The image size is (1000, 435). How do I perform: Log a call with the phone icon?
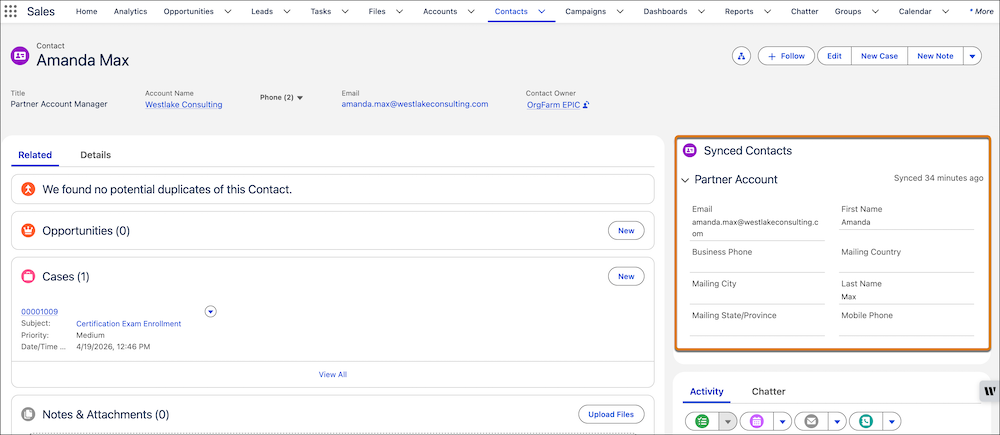click(x=866, y=421)
